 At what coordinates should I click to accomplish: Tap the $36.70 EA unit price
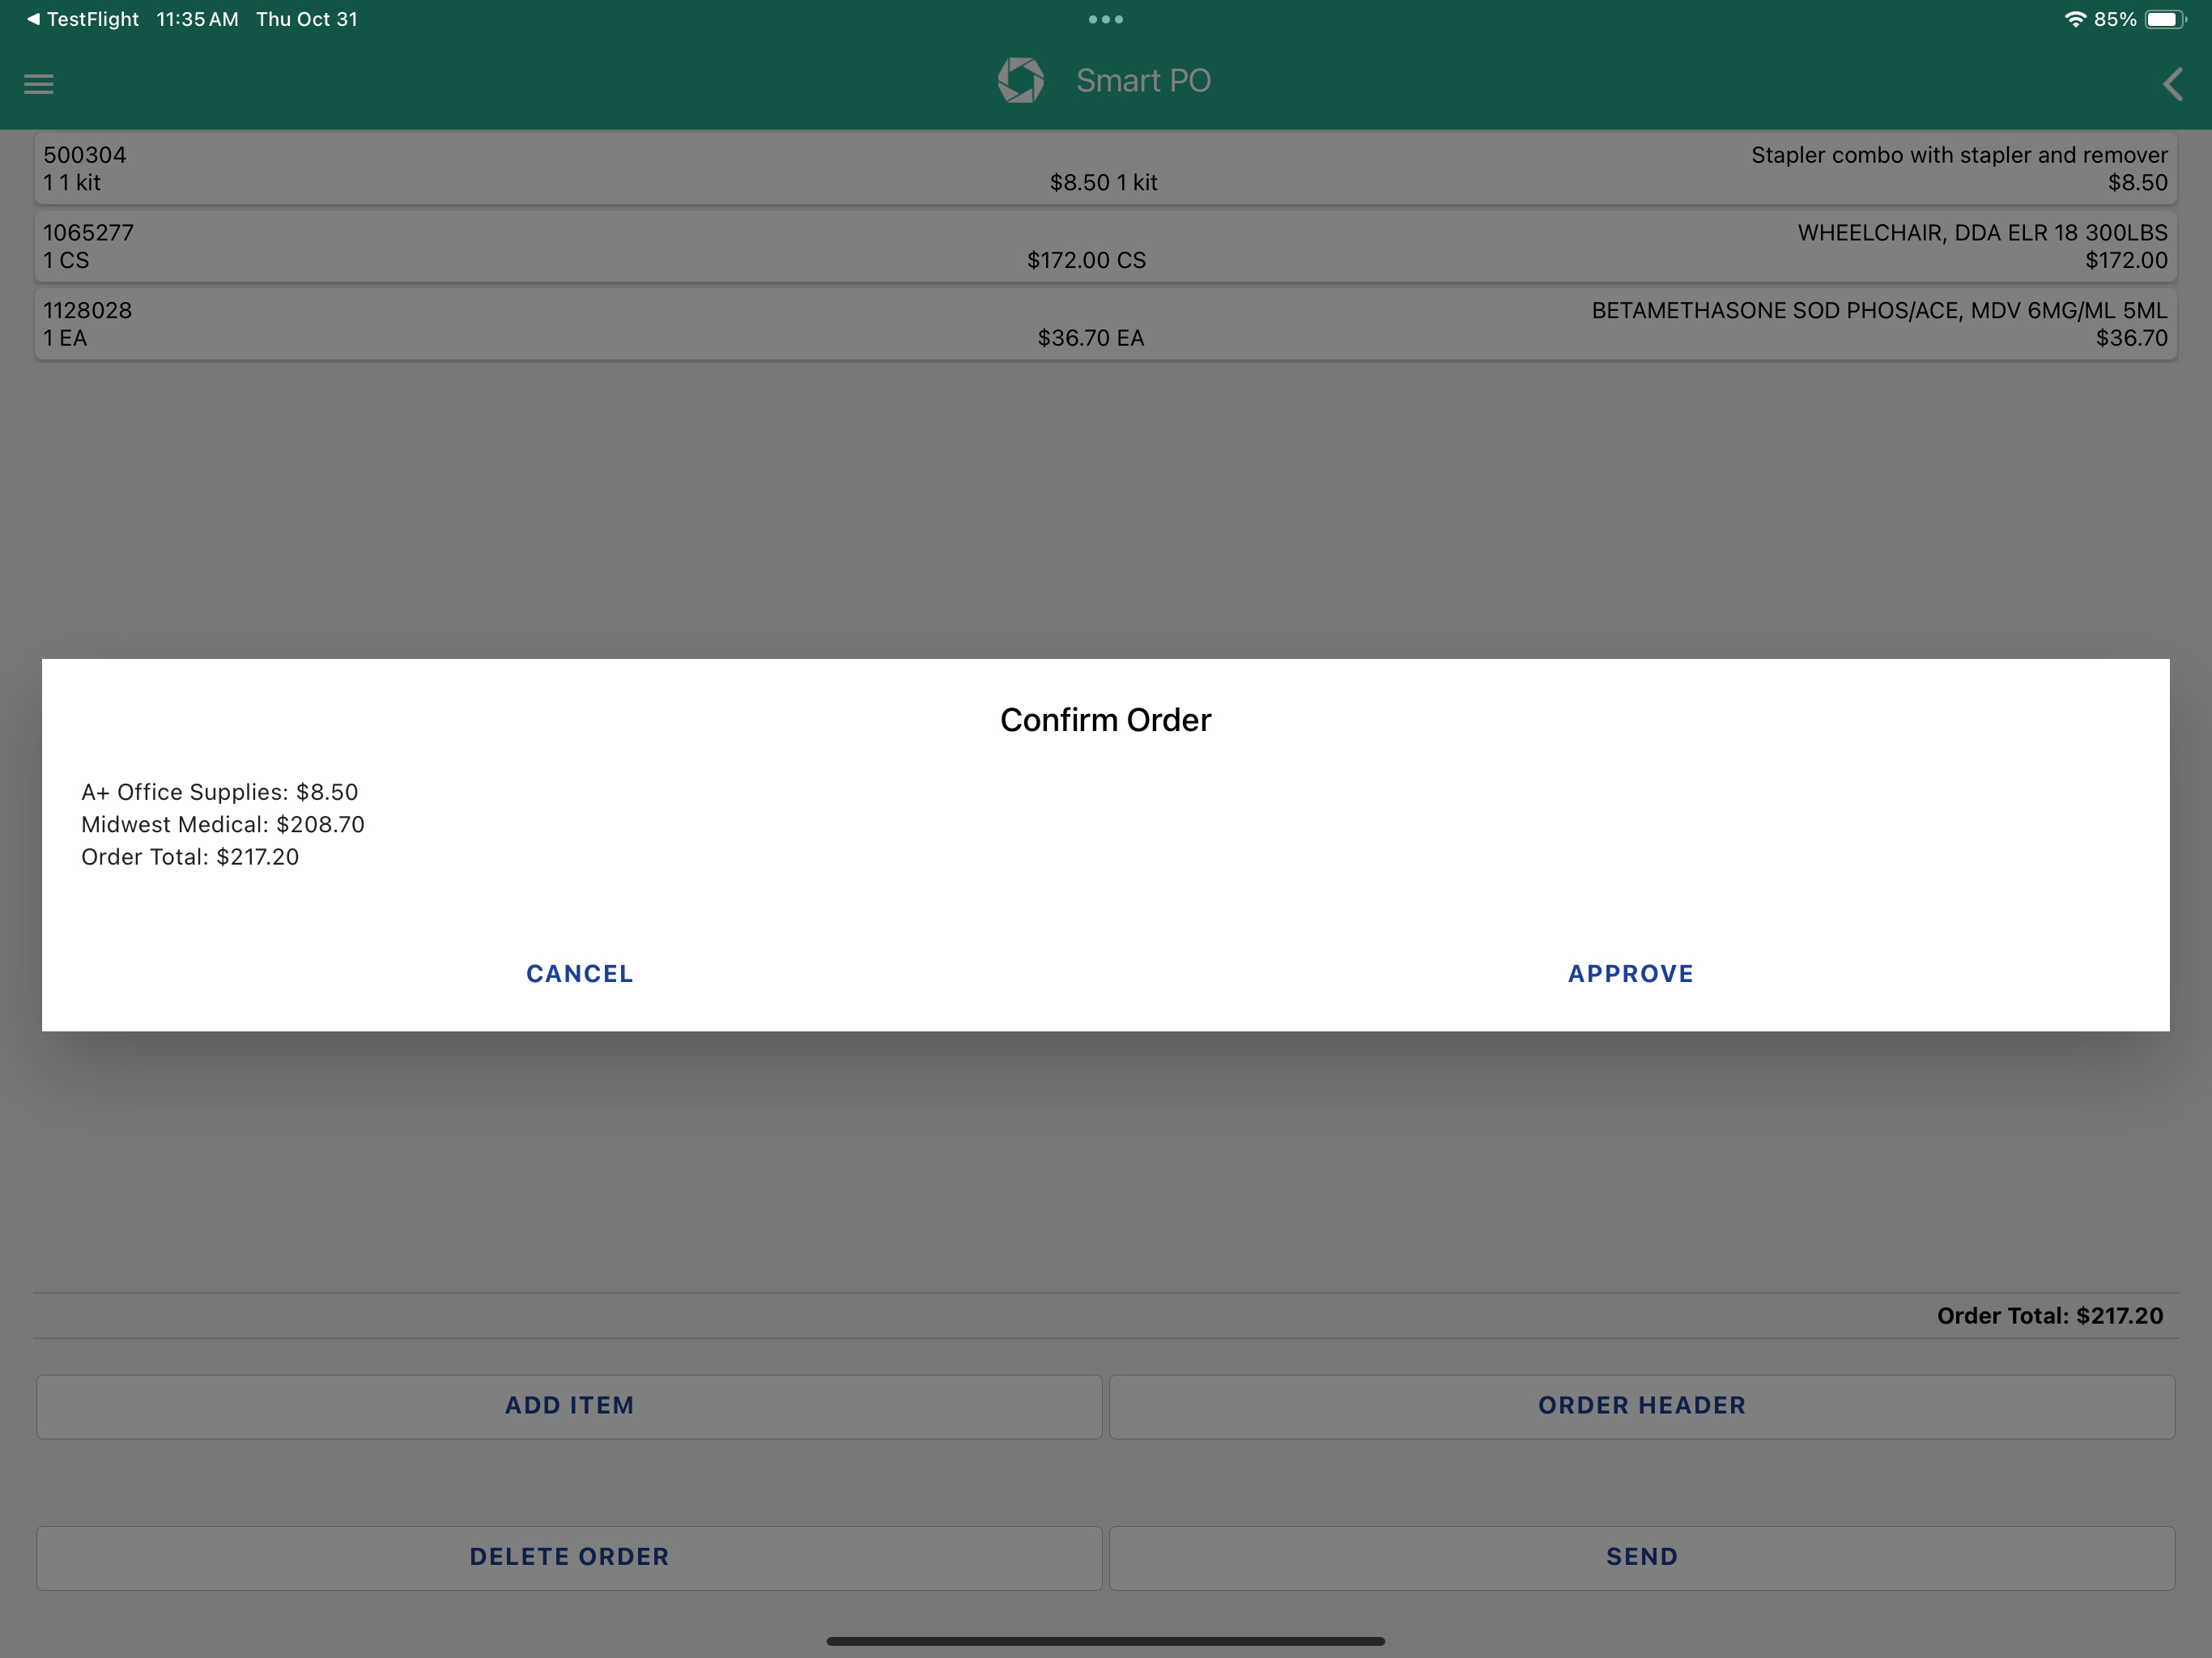tap(1091, 338)
